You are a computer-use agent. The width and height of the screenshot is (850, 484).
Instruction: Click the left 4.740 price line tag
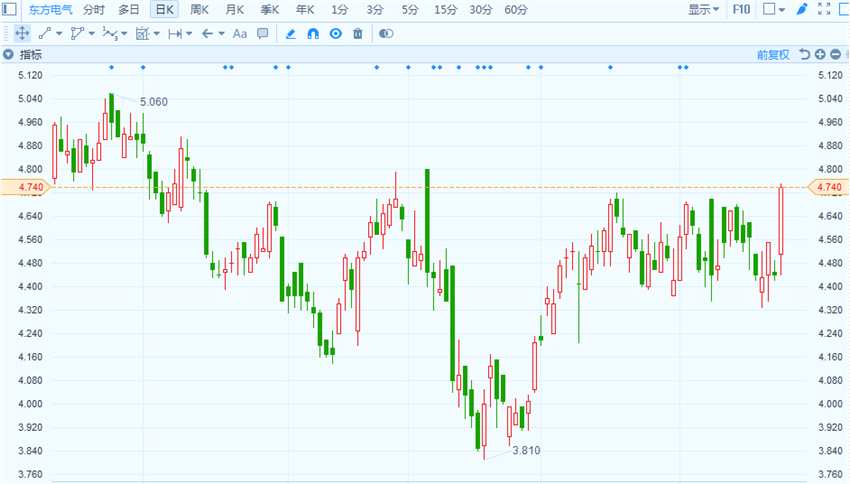25,187
